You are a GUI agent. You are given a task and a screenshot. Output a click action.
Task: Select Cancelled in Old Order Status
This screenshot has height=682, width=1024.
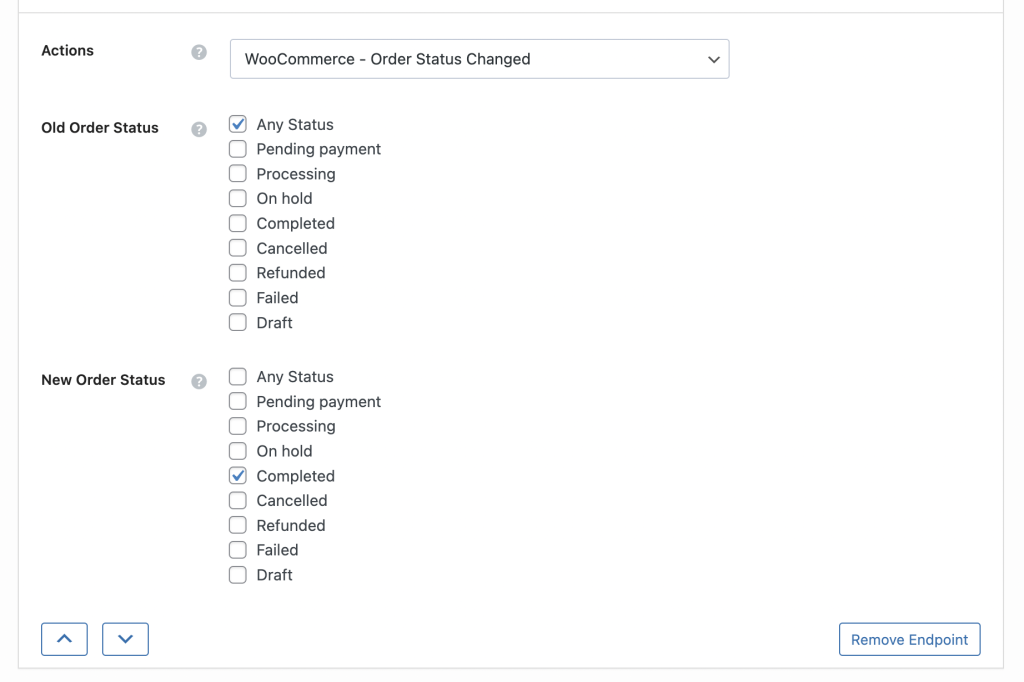click(237, 247)
